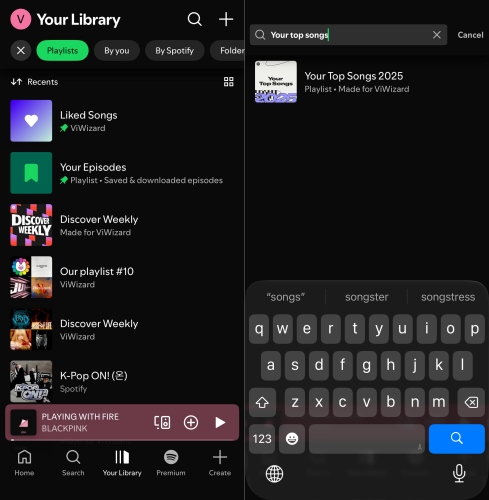Add Playing With Fire via plus circle
The width and height of the screenshot is (489, 500).
[191, 423]
